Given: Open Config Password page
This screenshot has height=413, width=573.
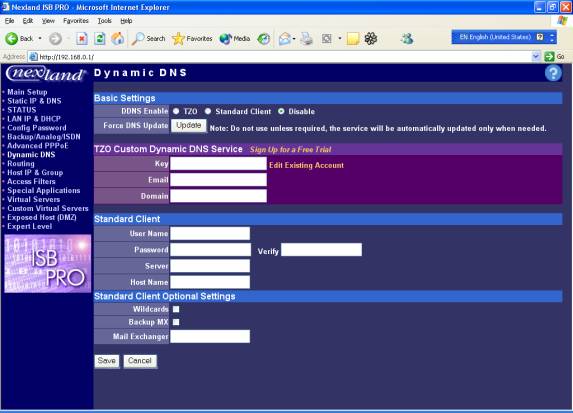Looking at the screenshot, I should 37,128.
